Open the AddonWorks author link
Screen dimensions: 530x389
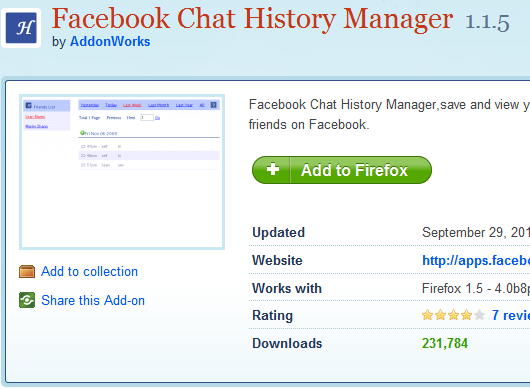(x=110, y=42)
